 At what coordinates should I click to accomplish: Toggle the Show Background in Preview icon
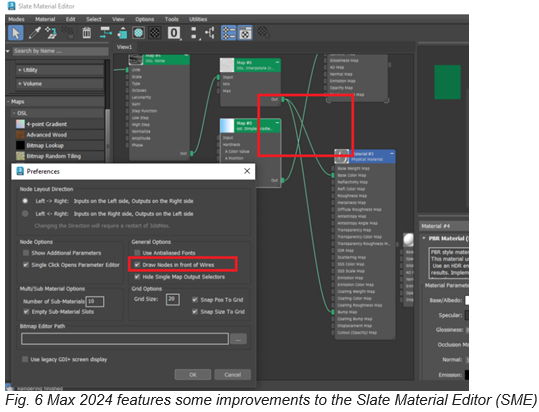tap(154, 33)
